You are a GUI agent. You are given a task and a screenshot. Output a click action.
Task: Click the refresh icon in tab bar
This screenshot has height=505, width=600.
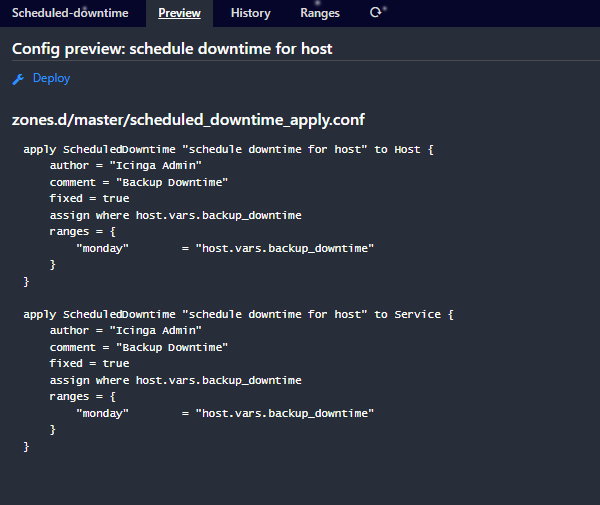375,13
